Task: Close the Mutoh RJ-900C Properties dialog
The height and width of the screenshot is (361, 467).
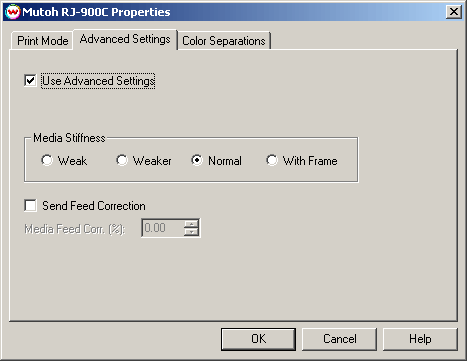Action: tap(454, 12)
